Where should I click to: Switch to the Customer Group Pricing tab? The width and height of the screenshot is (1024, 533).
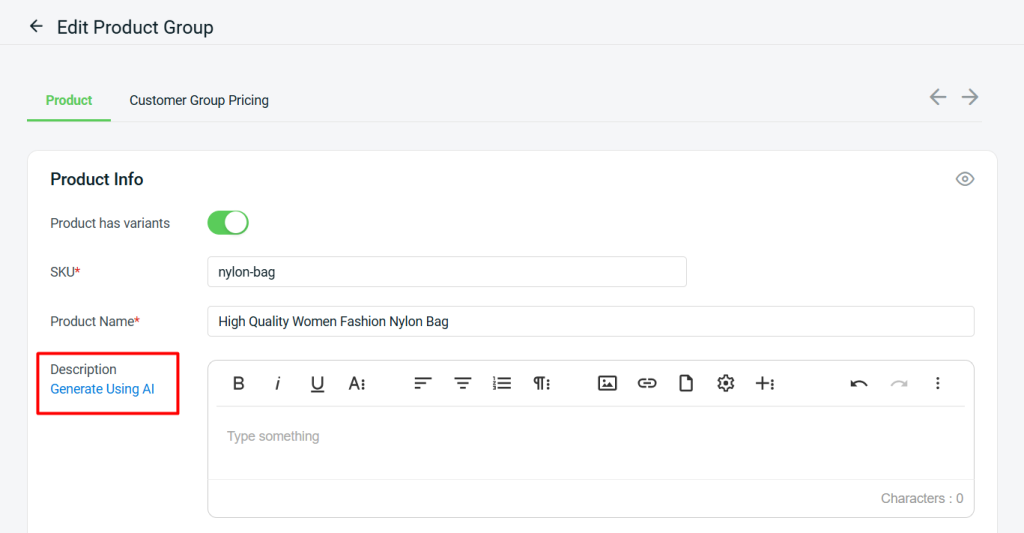199,101
